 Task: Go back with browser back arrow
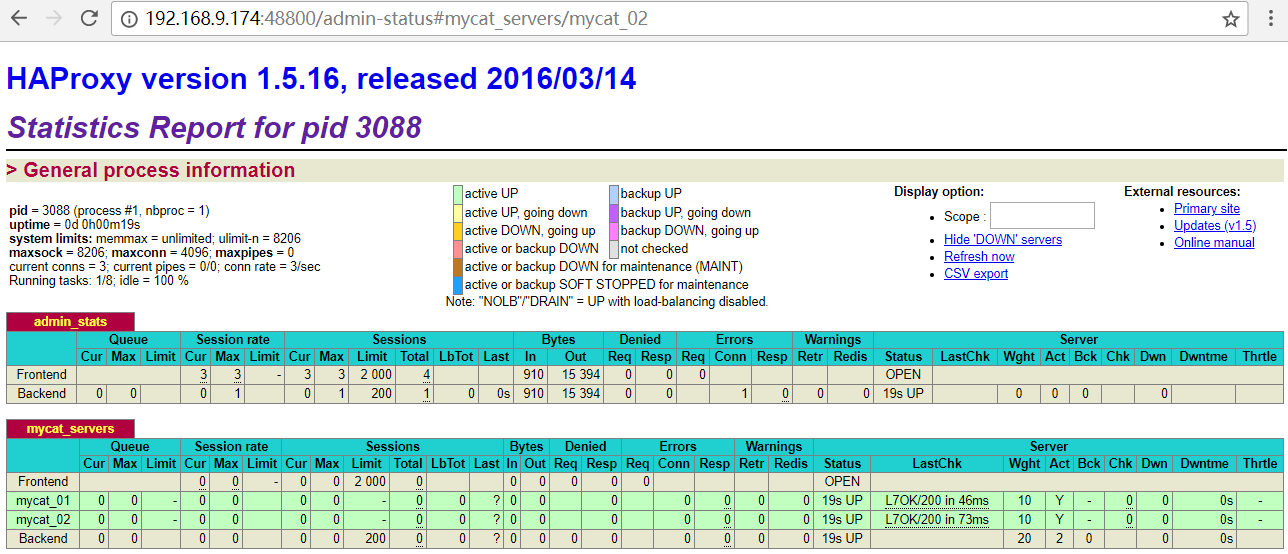pyautogui.click(x=19, y=18)
